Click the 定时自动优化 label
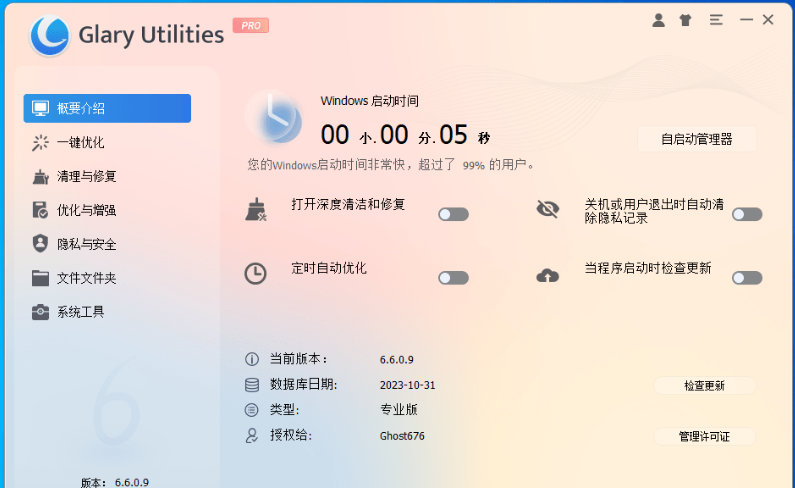 point(329,268)
